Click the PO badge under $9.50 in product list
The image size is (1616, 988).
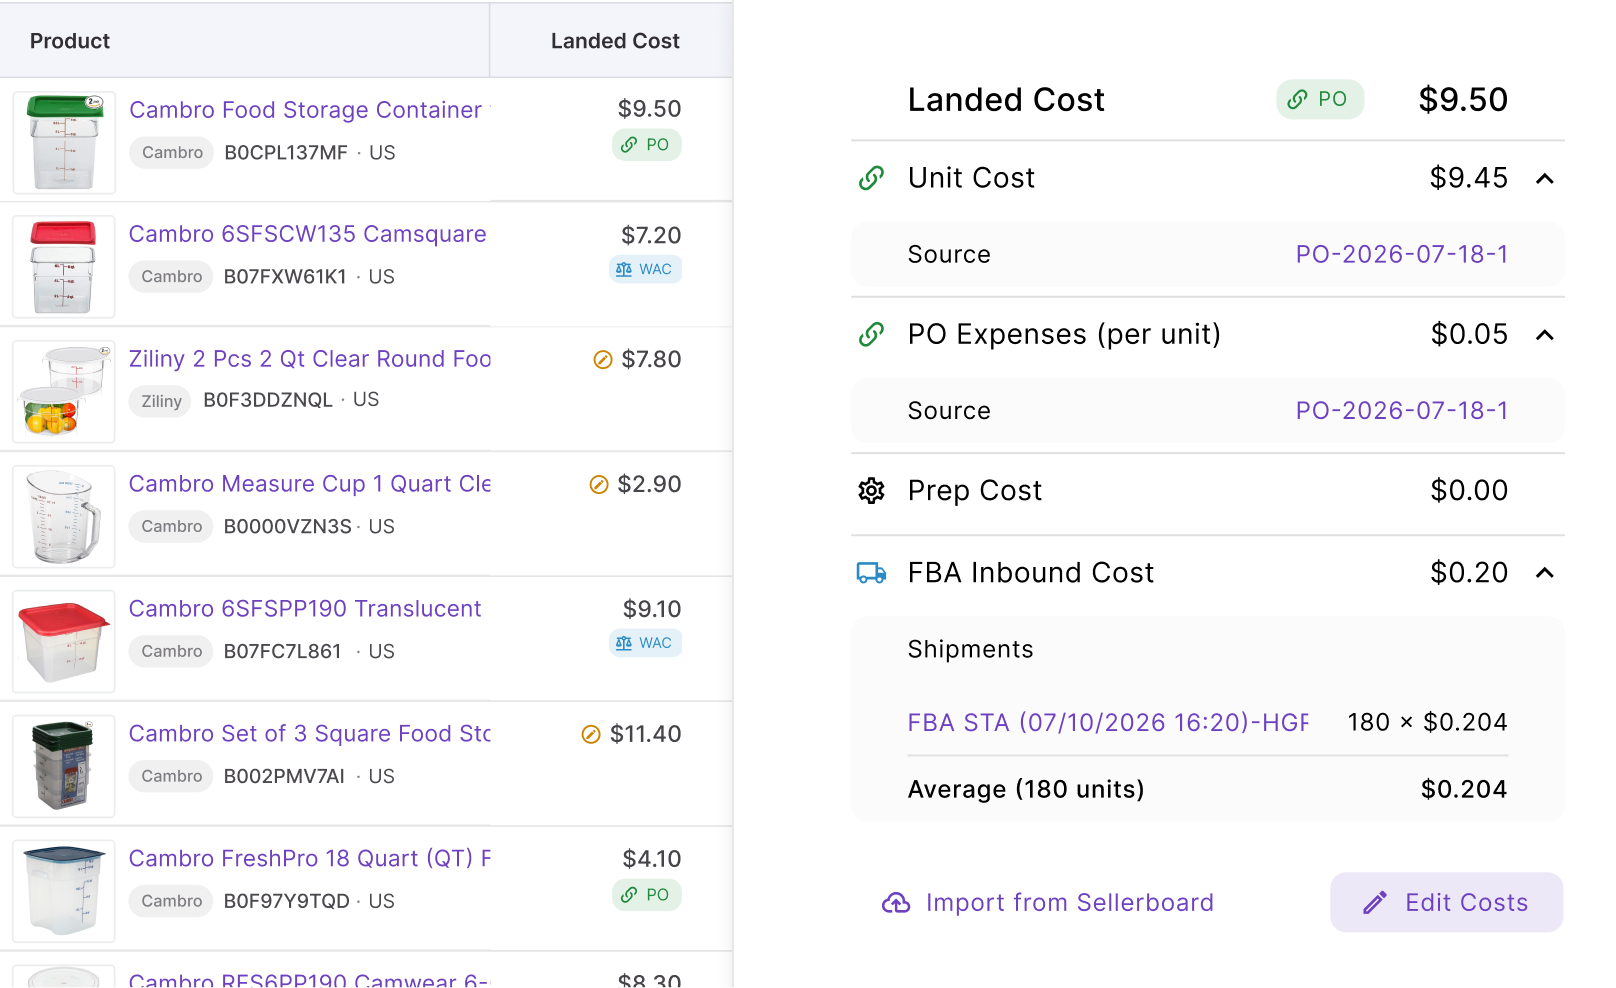click(647, 145)
